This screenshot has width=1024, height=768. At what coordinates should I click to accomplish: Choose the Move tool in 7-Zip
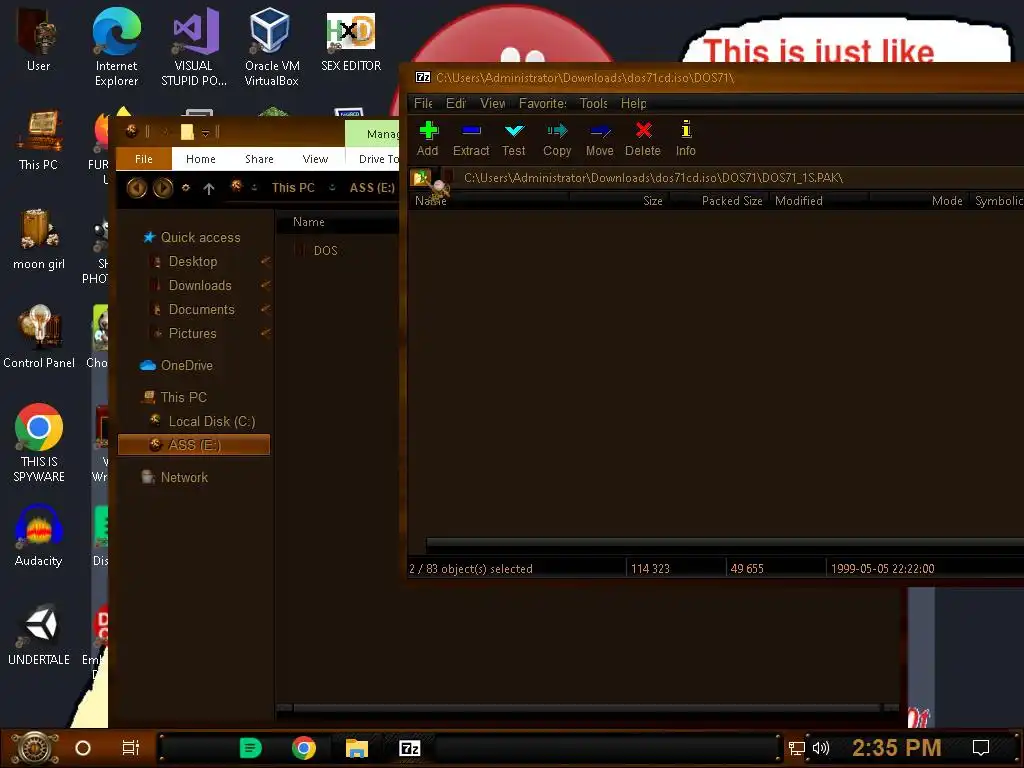point(600,138)
